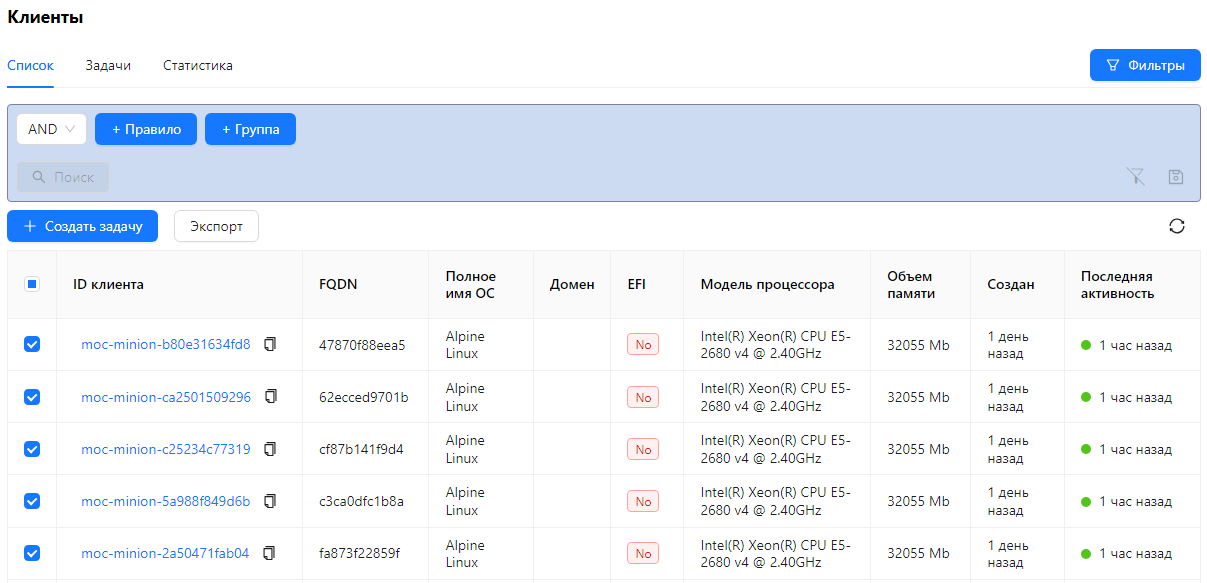The image size is (1207, 583).
Task: Copy ID of moc-minion-2a50471fab04
Action: [x=269, y=553]
